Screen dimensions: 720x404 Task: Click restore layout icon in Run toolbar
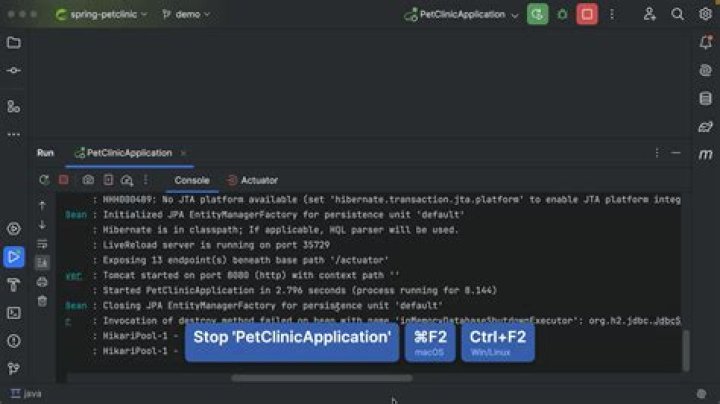108,180
